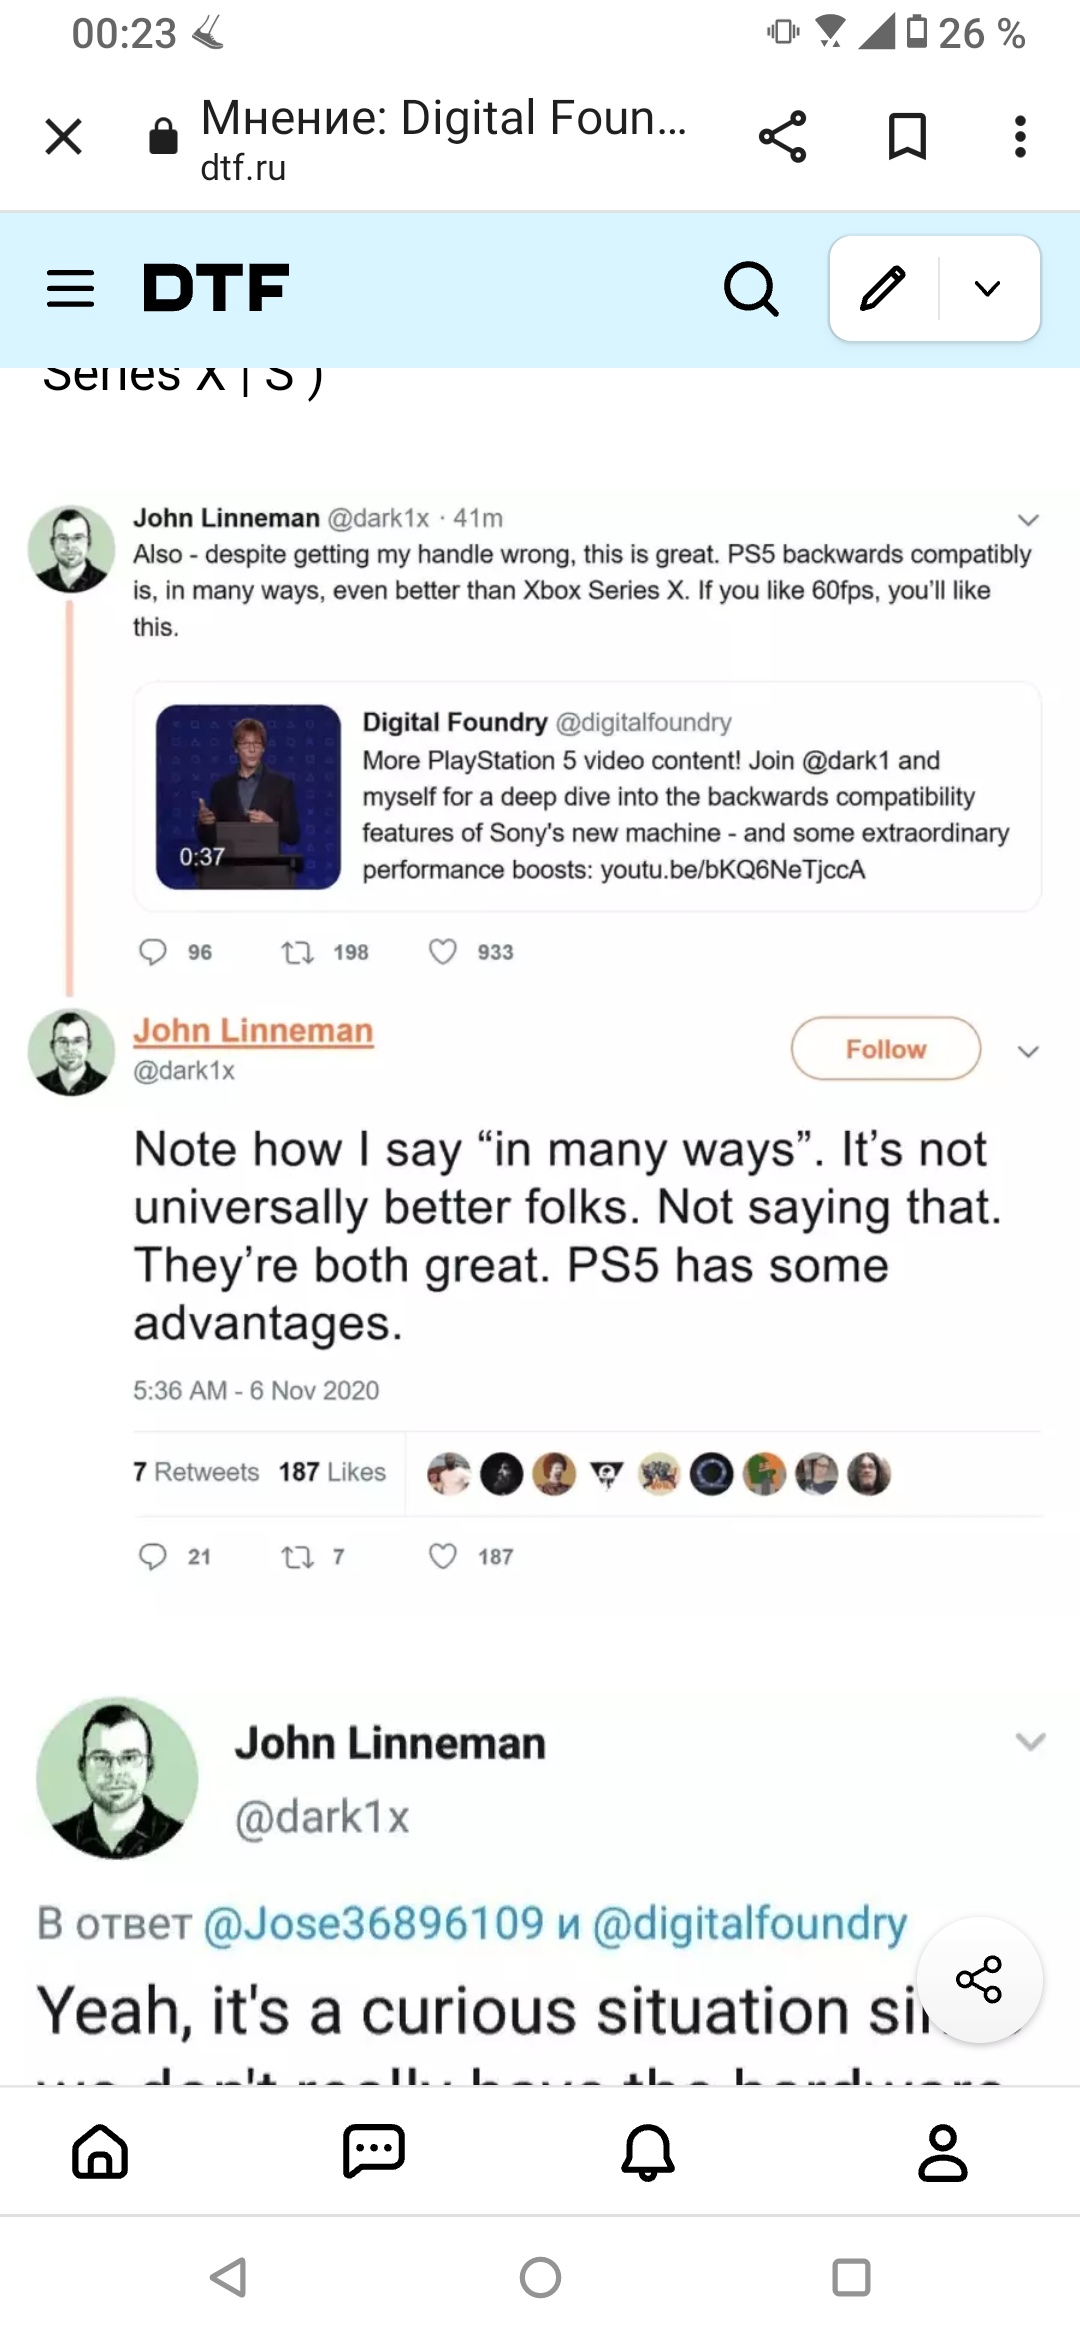Open the @digitalfoundry mention link
The height and width of the screenshot is (2340, 1080).
click(750, 1923)
